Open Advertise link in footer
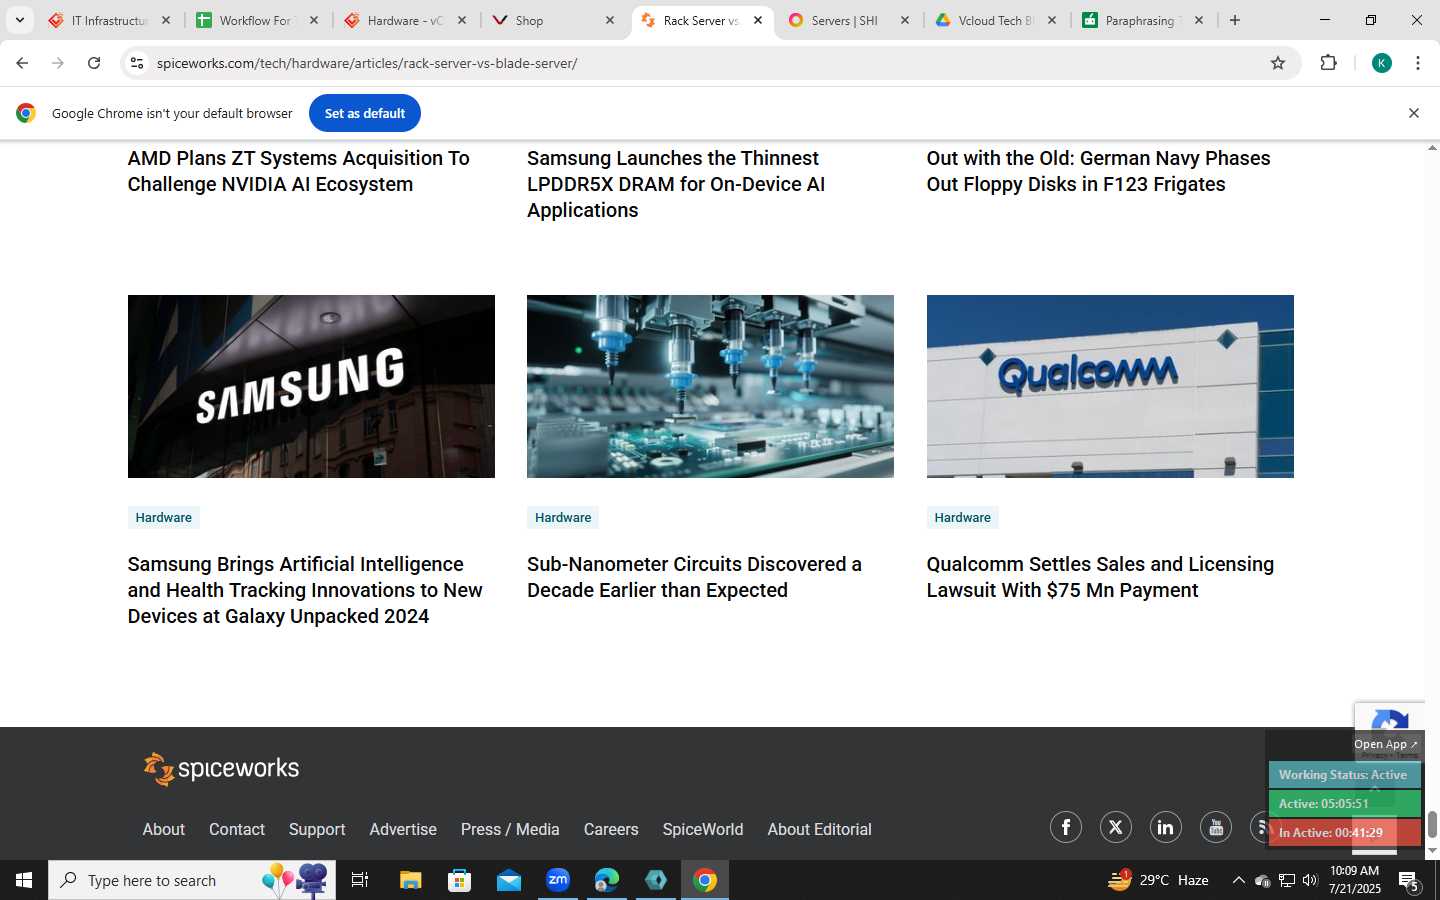The height and width of the screenshot is (900, 1440). click(x=403, y=829)
